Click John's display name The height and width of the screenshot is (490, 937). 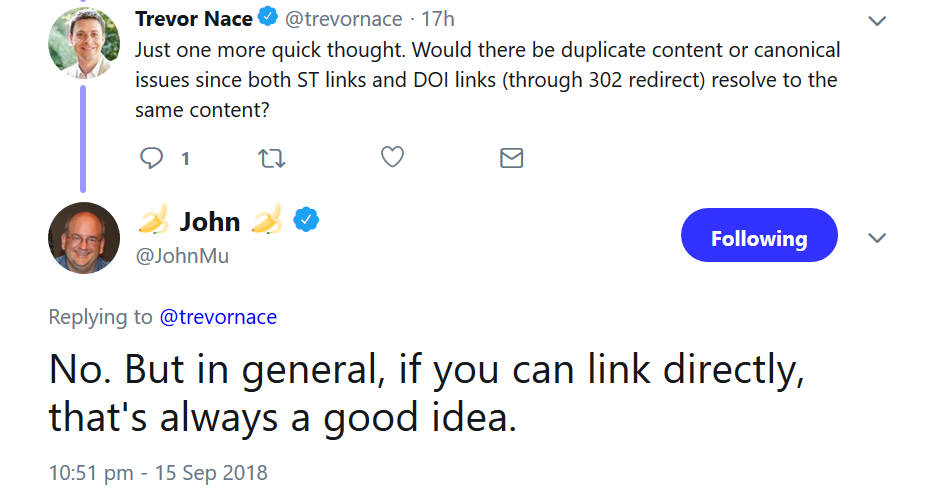[x=210, y=221]
